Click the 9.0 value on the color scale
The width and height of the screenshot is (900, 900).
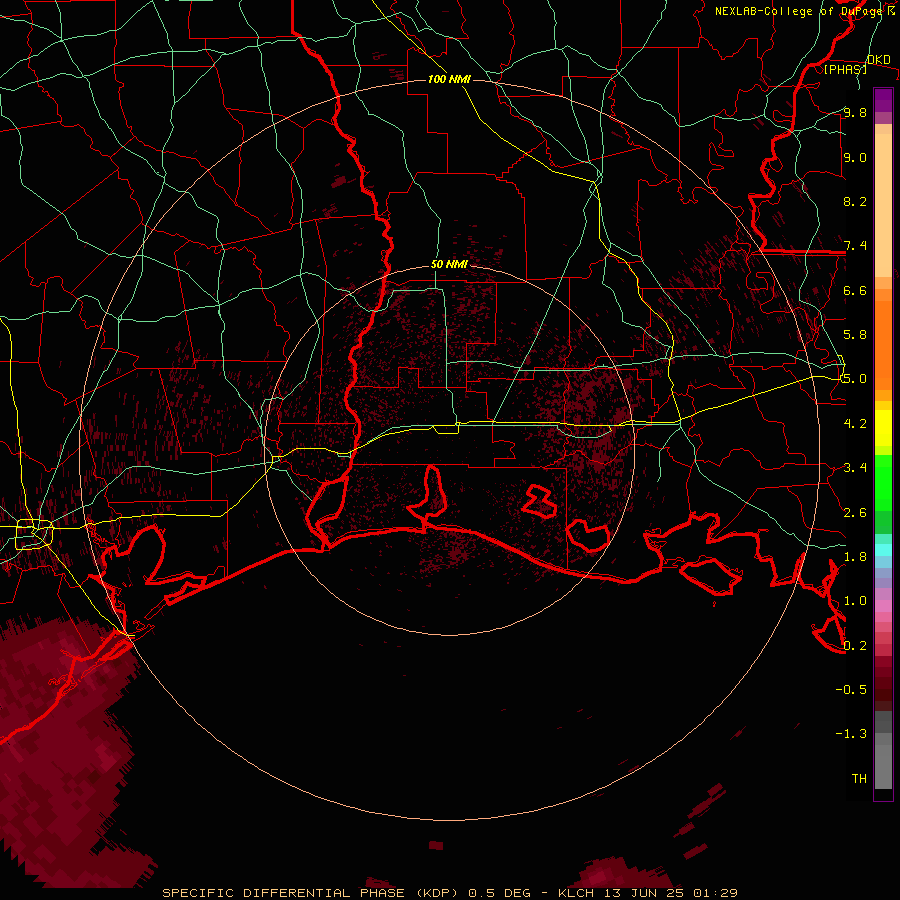pyautogui.click(x=855, y=157)
